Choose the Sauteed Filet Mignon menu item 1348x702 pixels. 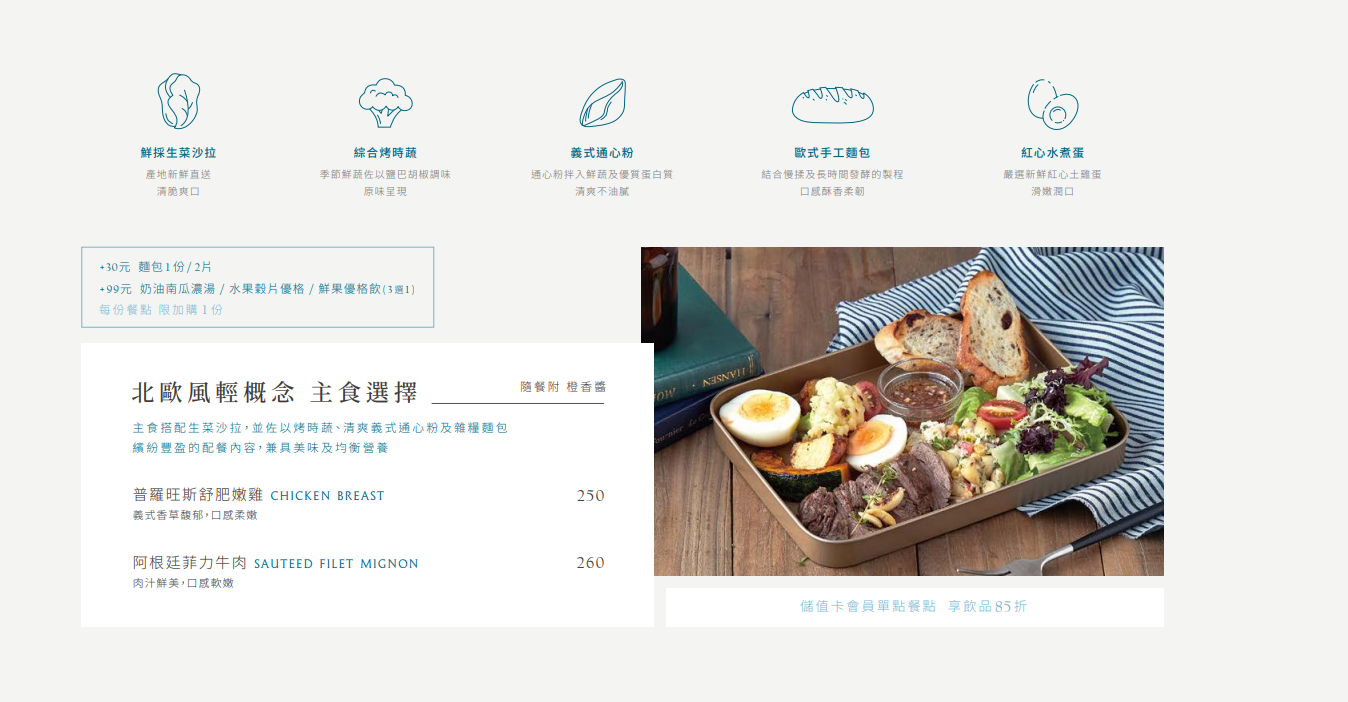(275, 563)
